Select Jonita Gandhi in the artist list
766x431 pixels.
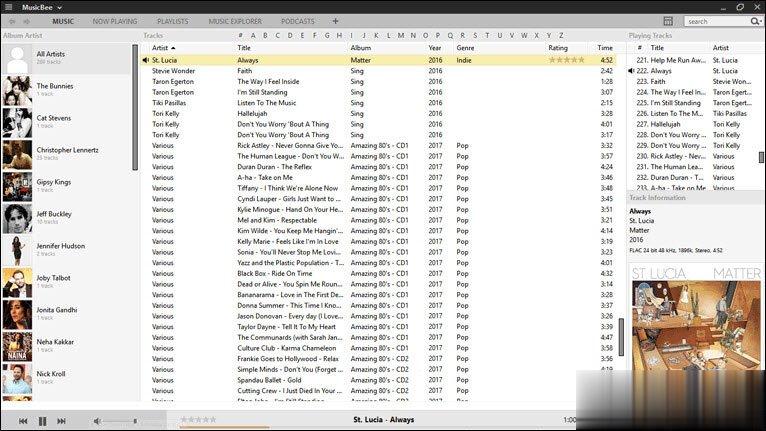click(x=66, y=314)
